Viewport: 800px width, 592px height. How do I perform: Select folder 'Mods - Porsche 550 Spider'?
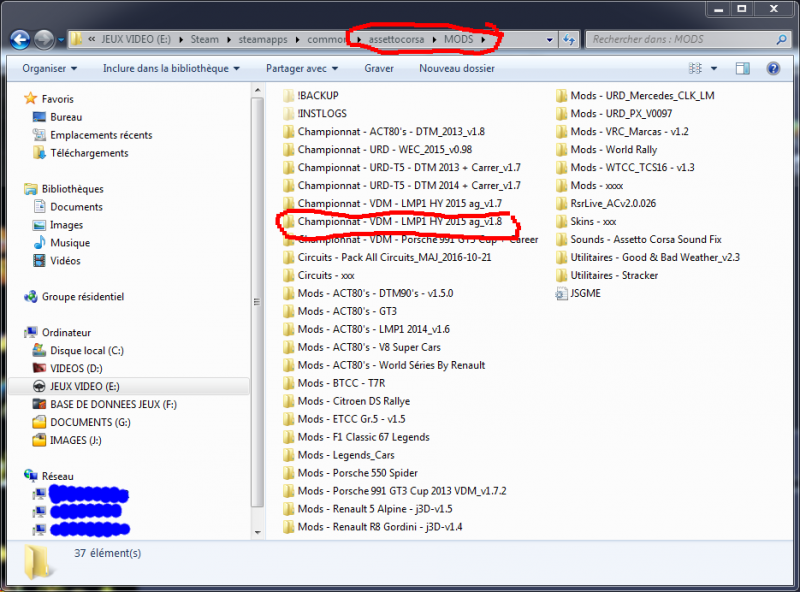coord(358,473)
